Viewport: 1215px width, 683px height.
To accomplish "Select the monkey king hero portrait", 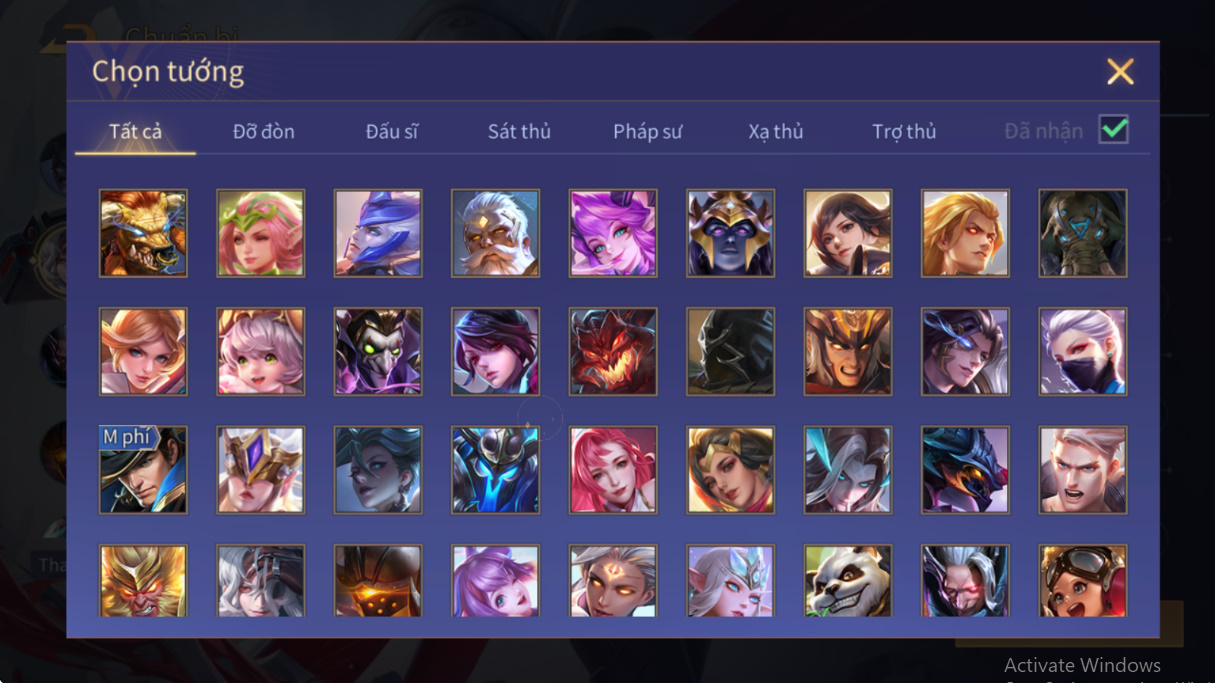I will [x=143, y=580].
